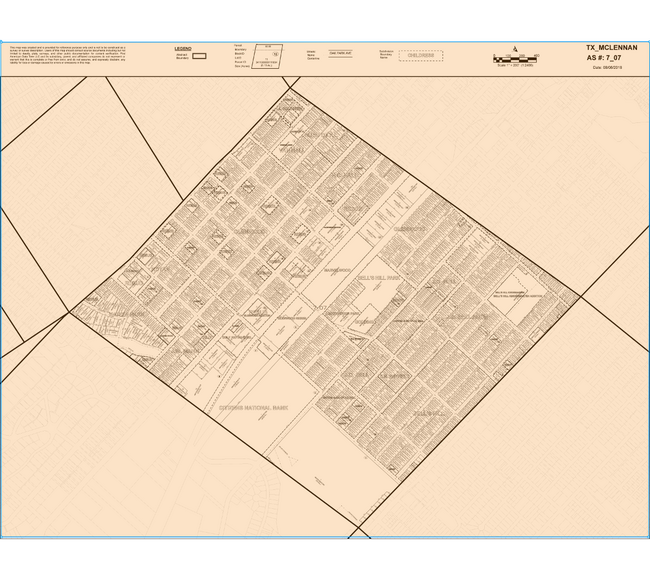
Task: Click the large vacant parcel below Citizens National Bank
Action: [330, 450]
